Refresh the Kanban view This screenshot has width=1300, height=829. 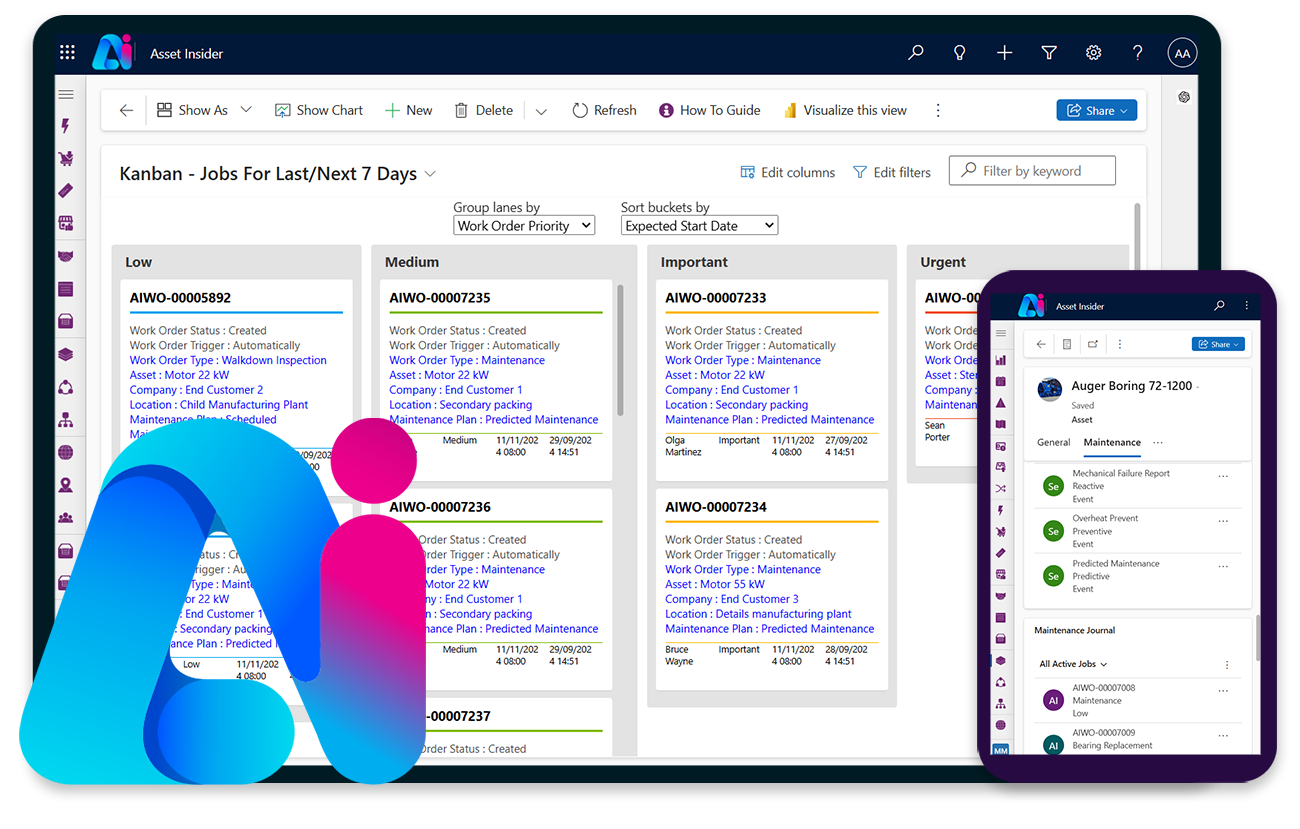pyautogui.click(x=604, y=111)
